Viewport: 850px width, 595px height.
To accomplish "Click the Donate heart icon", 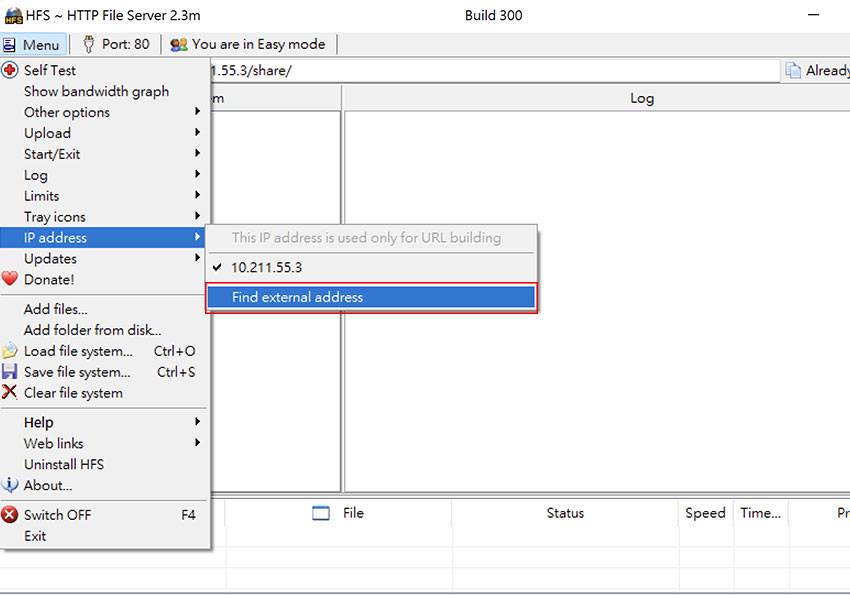I will (x=10, y=280).
